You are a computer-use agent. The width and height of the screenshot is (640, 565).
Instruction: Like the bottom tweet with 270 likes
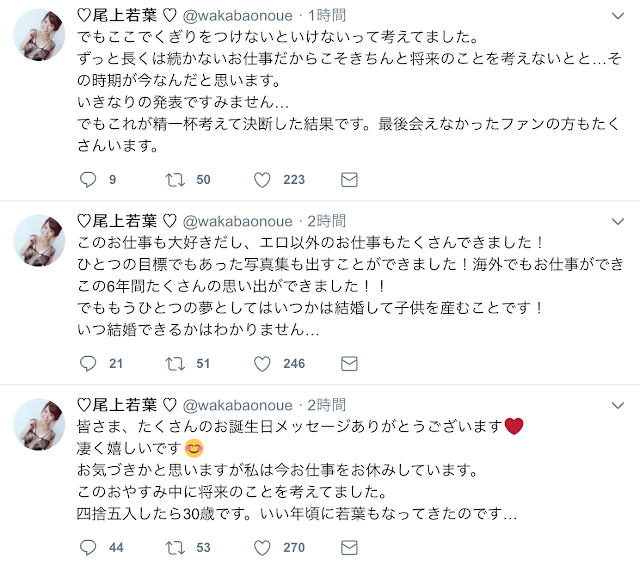tap(263, 547)
